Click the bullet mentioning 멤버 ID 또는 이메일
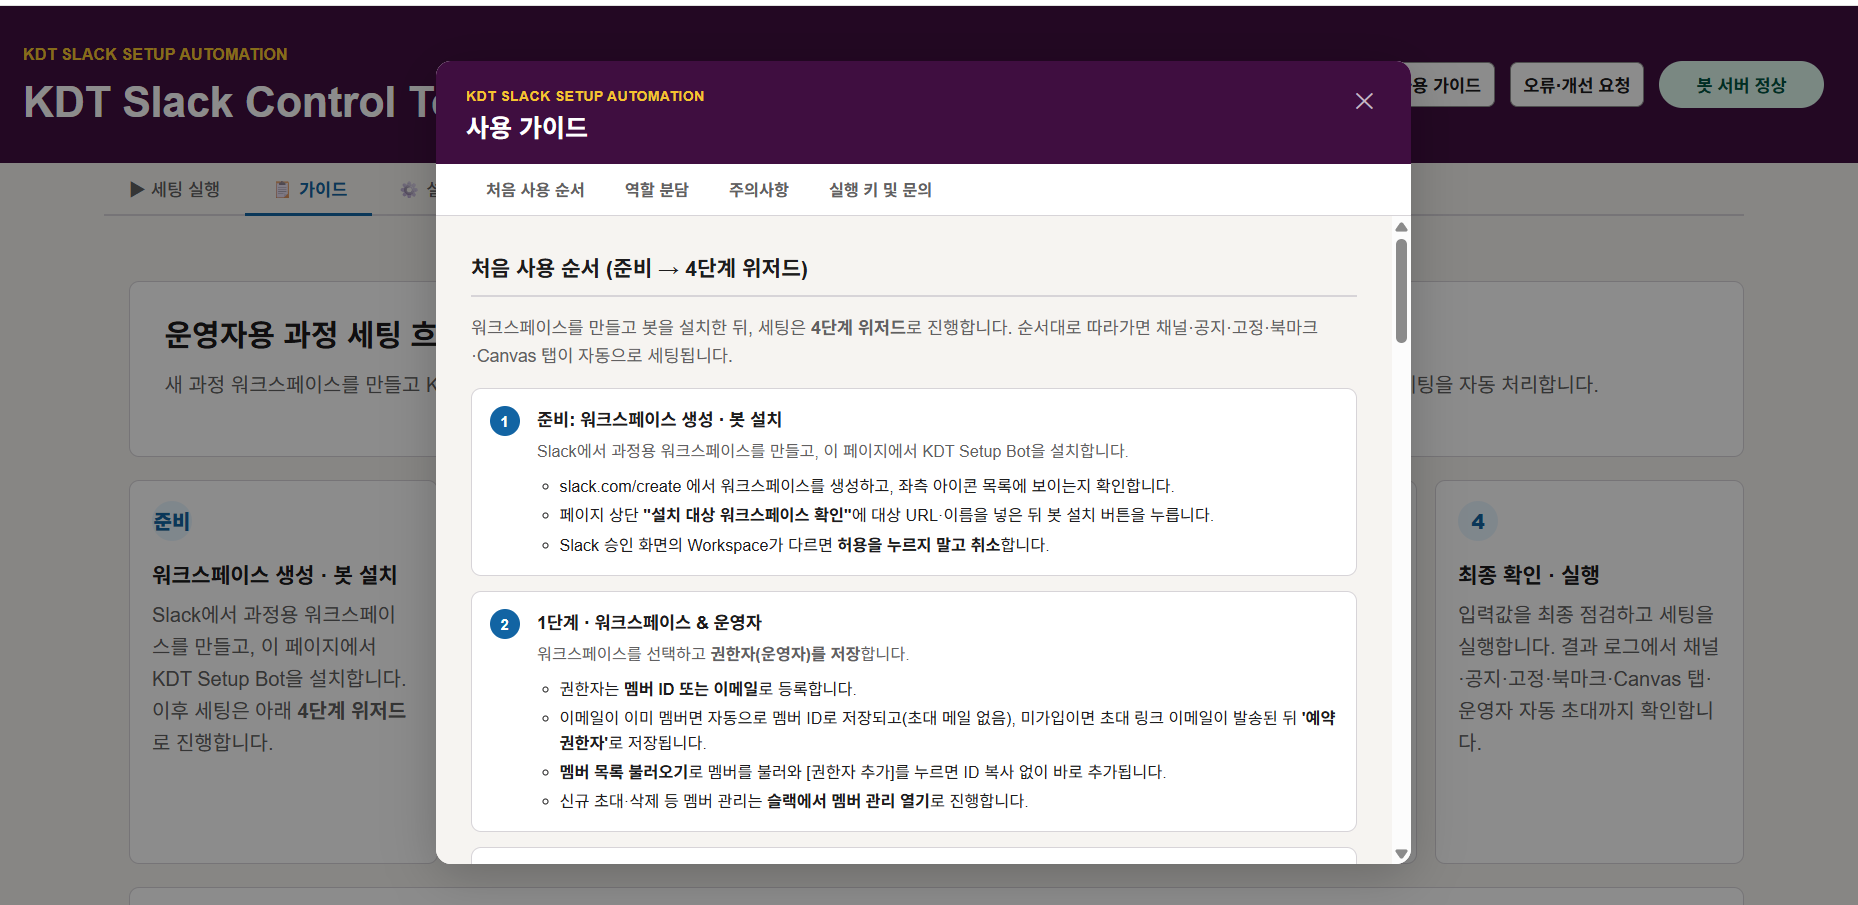This screenshot has height=905, width=1858. pos(707,689)
